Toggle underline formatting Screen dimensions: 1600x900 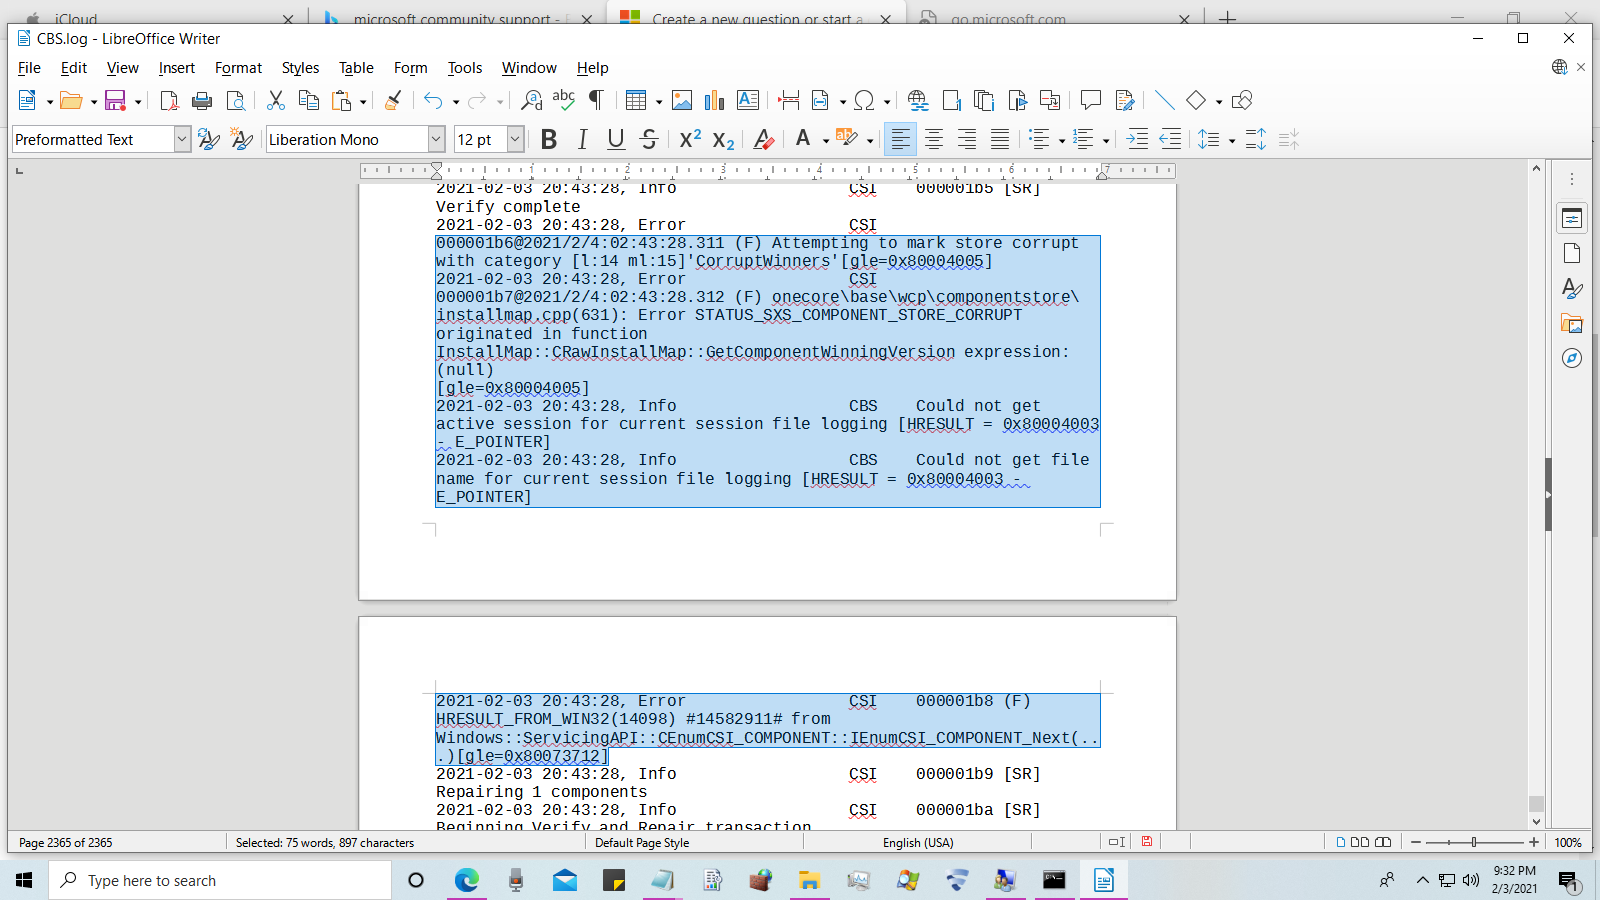[x=616, y=139]
